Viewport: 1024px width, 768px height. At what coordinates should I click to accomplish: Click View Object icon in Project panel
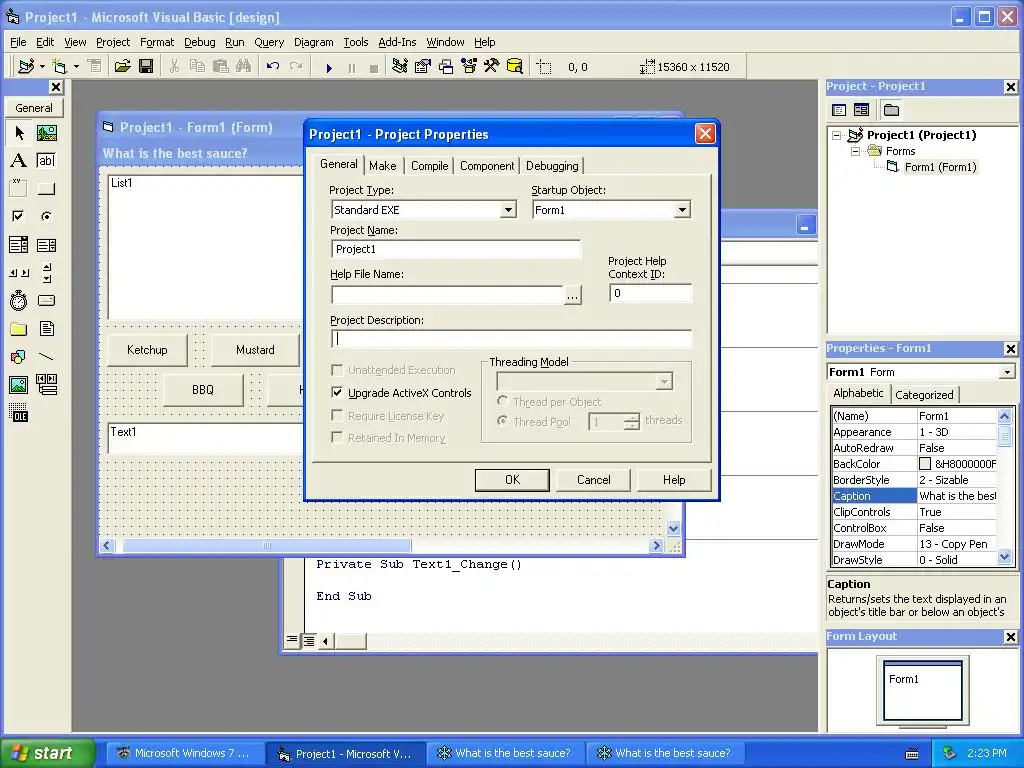click(x=861, y=110)
